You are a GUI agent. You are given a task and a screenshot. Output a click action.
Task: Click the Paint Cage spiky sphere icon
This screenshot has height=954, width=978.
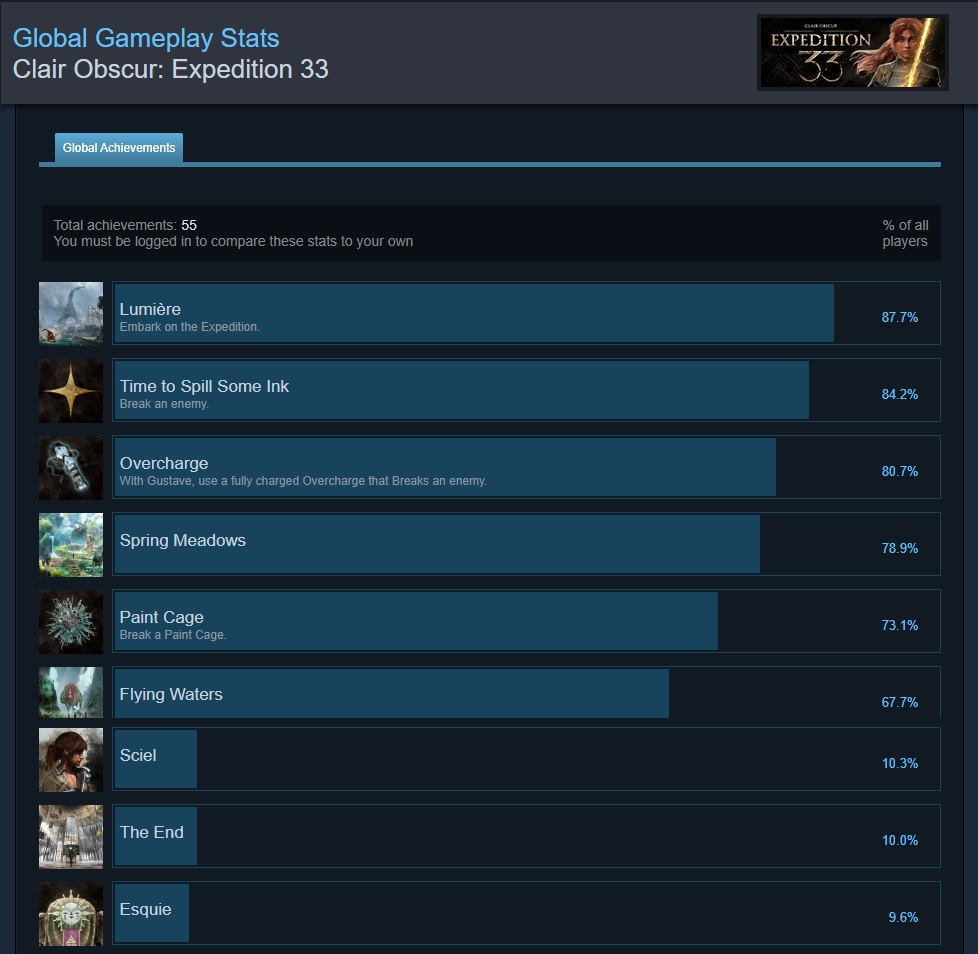coord(70,621)
